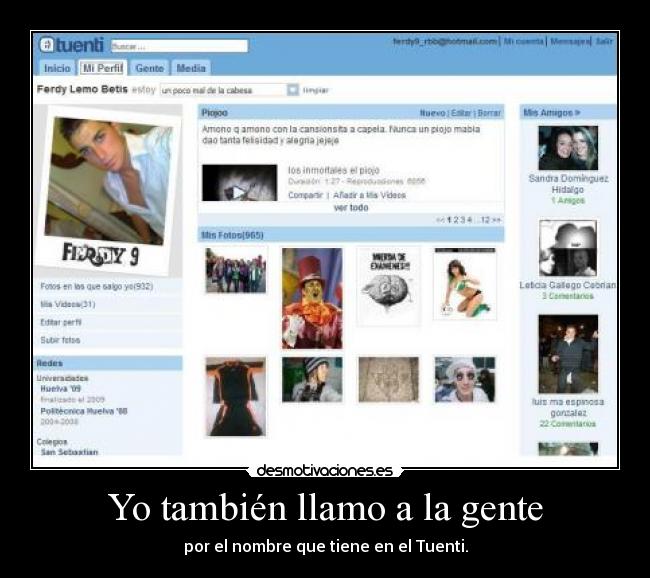Open the Ferdy 9 profile photo

point(109,190)
